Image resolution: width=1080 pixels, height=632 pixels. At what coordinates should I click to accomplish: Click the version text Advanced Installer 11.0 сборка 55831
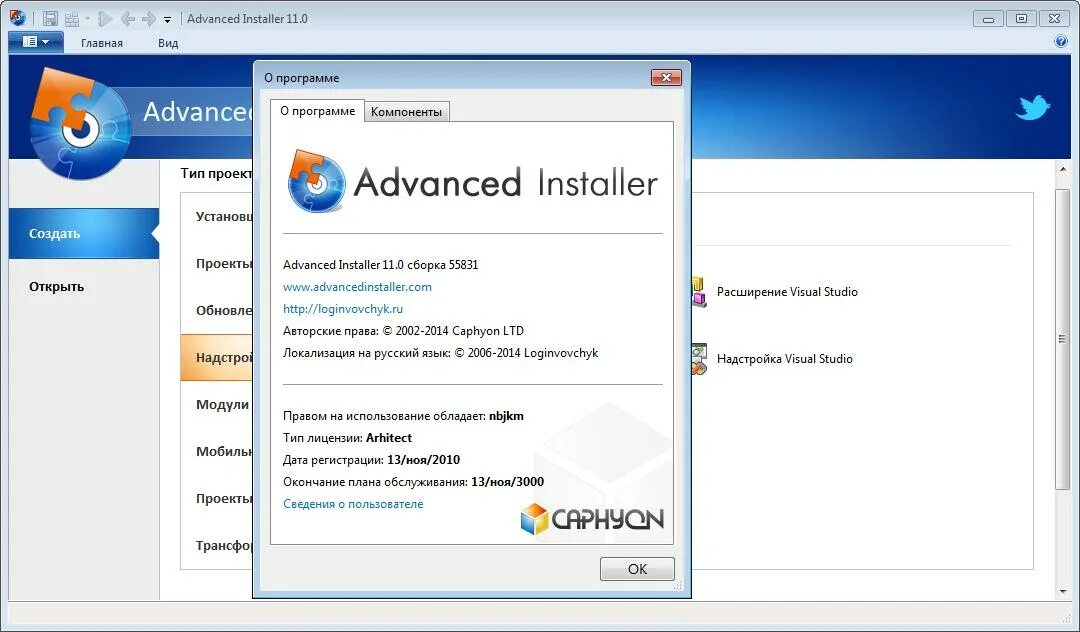380,264
